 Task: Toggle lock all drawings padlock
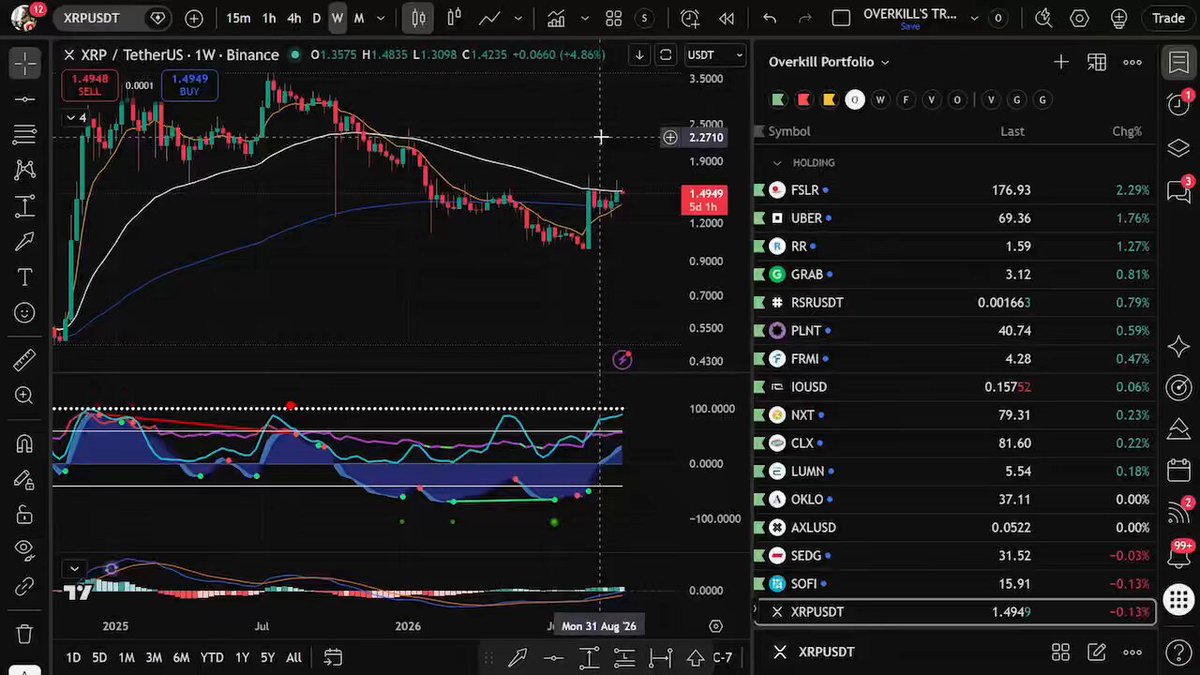coord(25,515)
